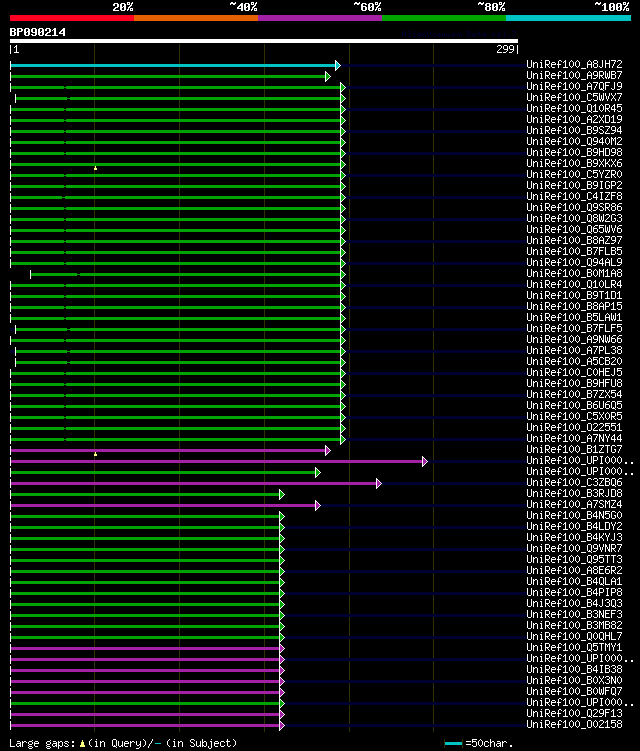The height and width of the screenshot is (751, 640).
Task: Click the purple arrowhead on the B0WFQ7 row
Action: click(282, 693)
